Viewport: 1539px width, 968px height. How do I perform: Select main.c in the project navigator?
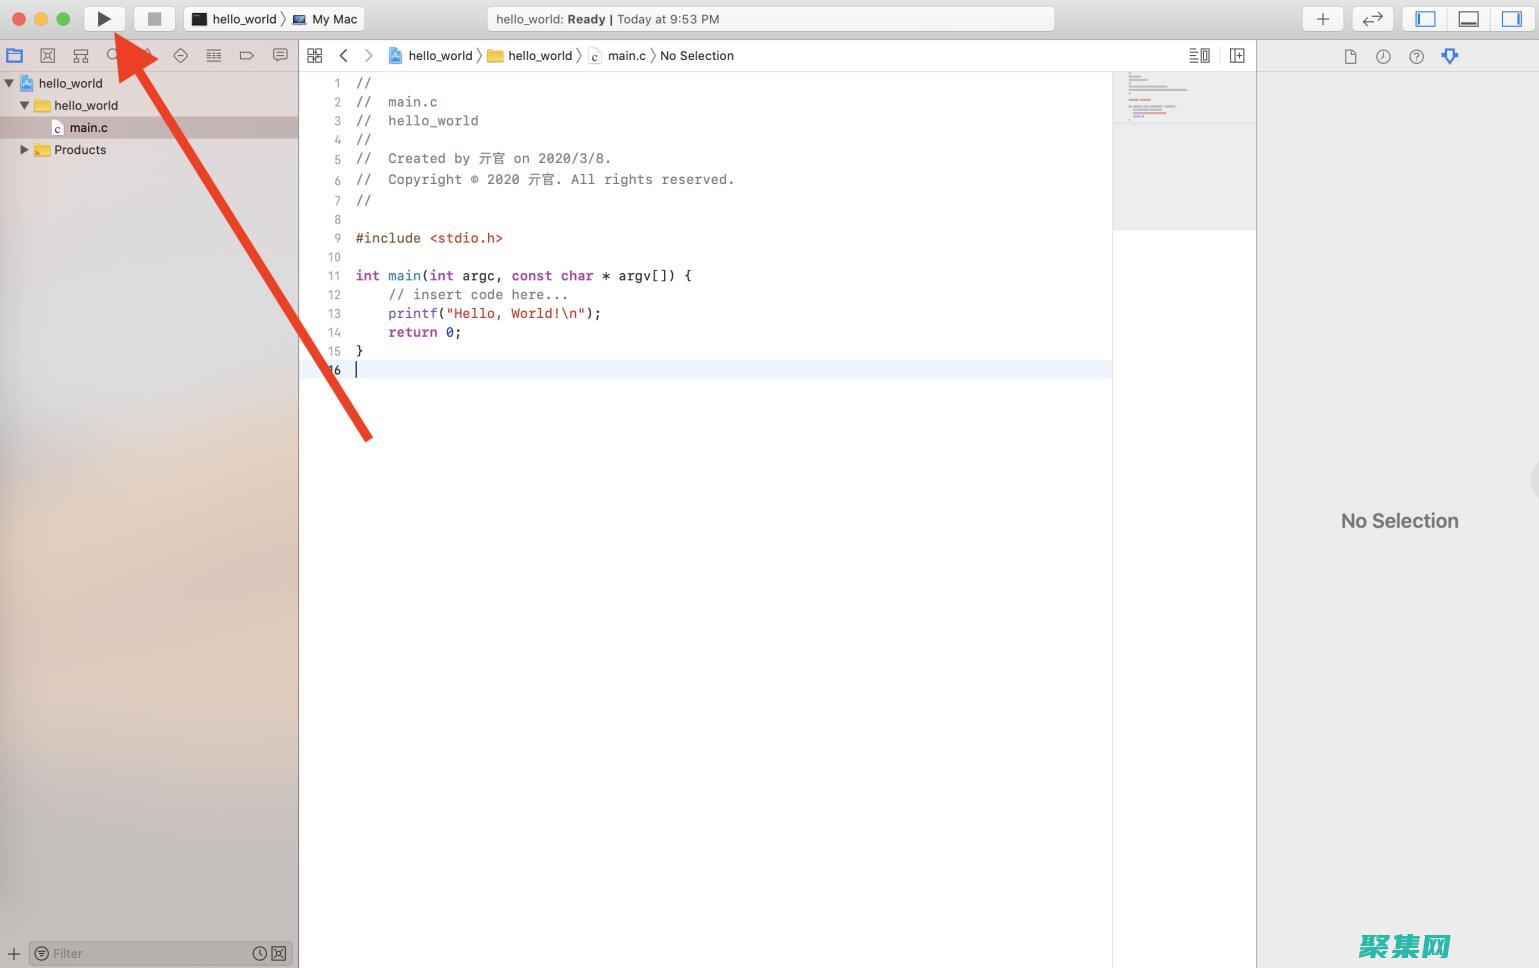tap(89, 127)
